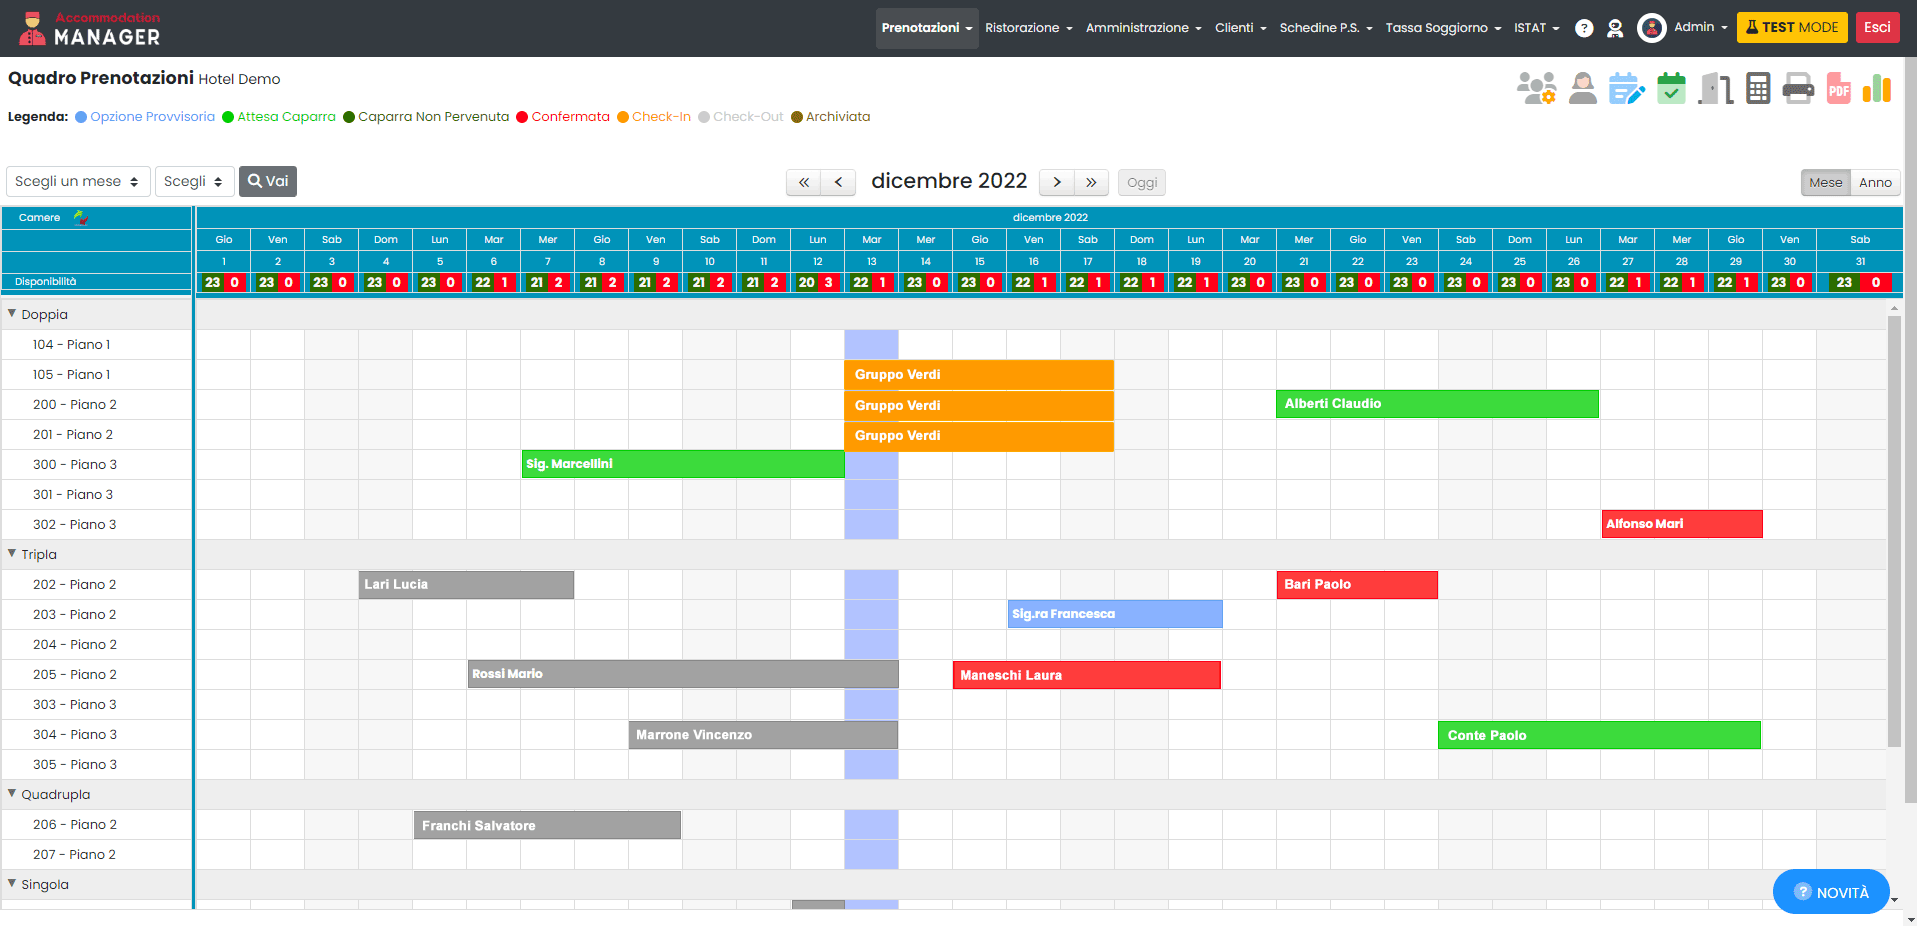
Task: Switch to Anno view
Action: click(x=1875, y=182)
